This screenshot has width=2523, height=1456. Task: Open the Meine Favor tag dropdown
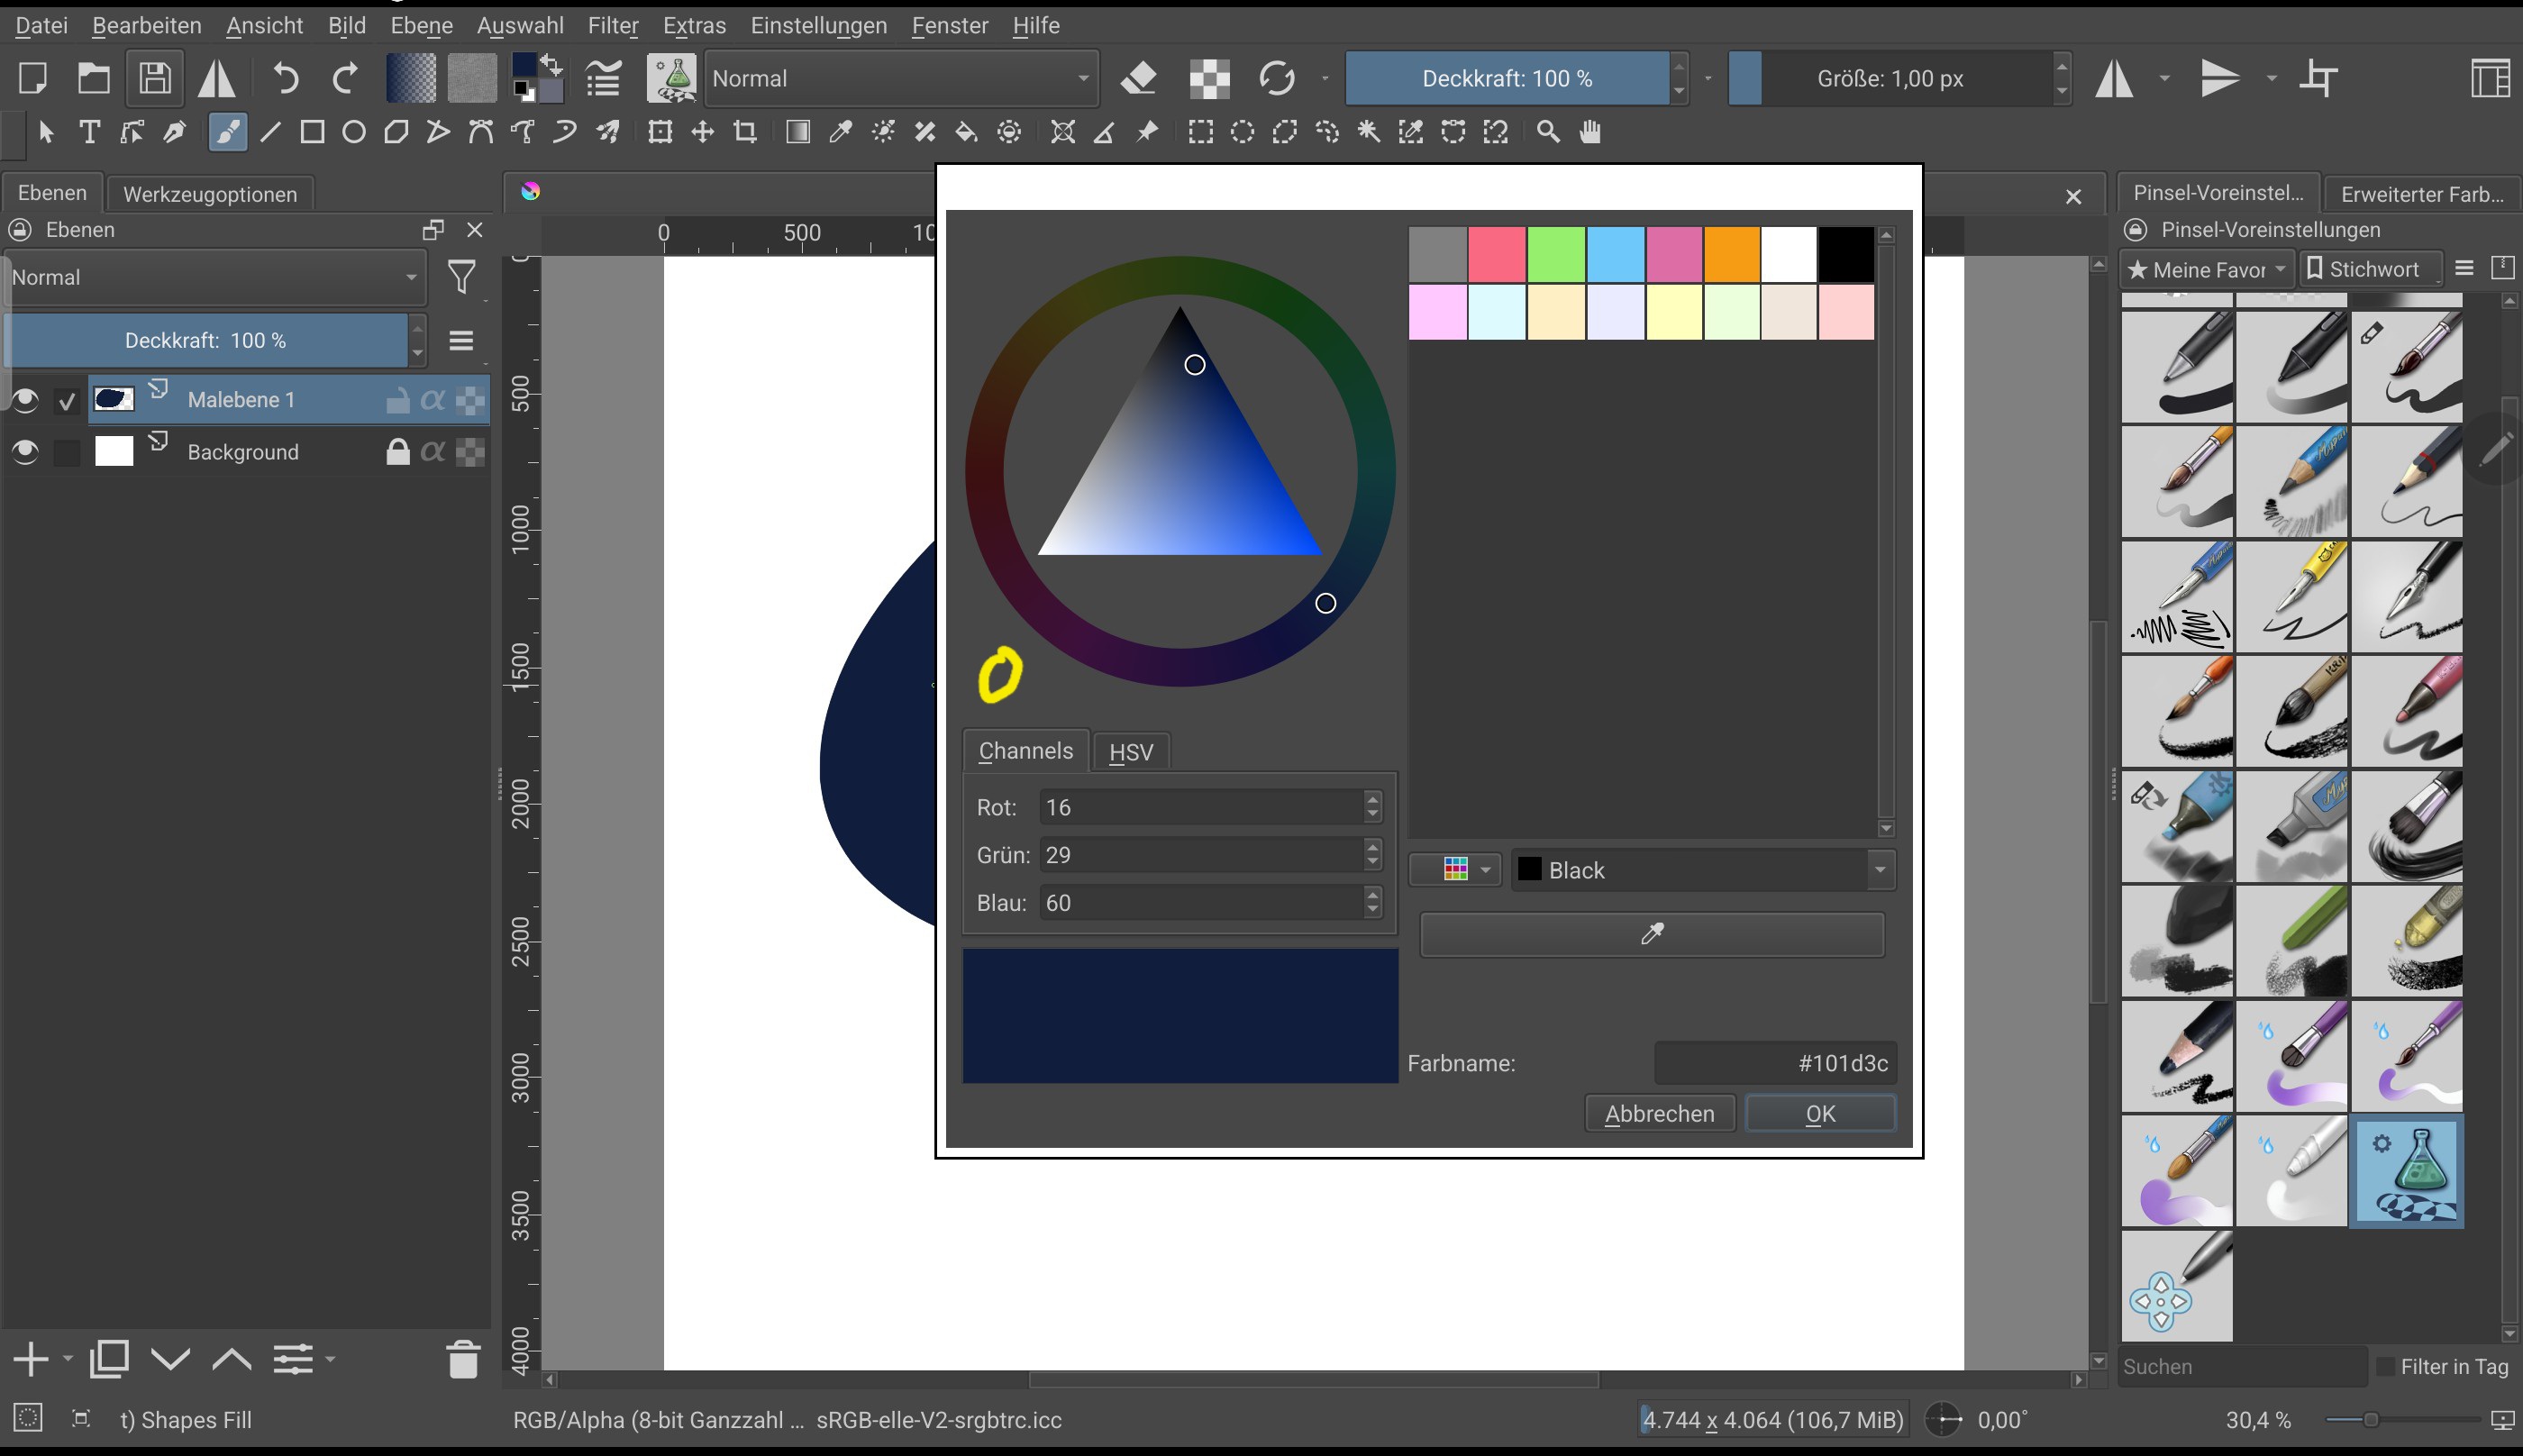click(2206, 269)
